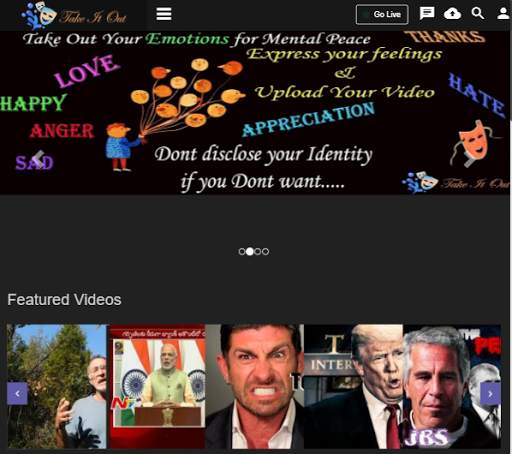Click the Go Live button
Screen dimensions: 512x454
[x=382, y=14]
